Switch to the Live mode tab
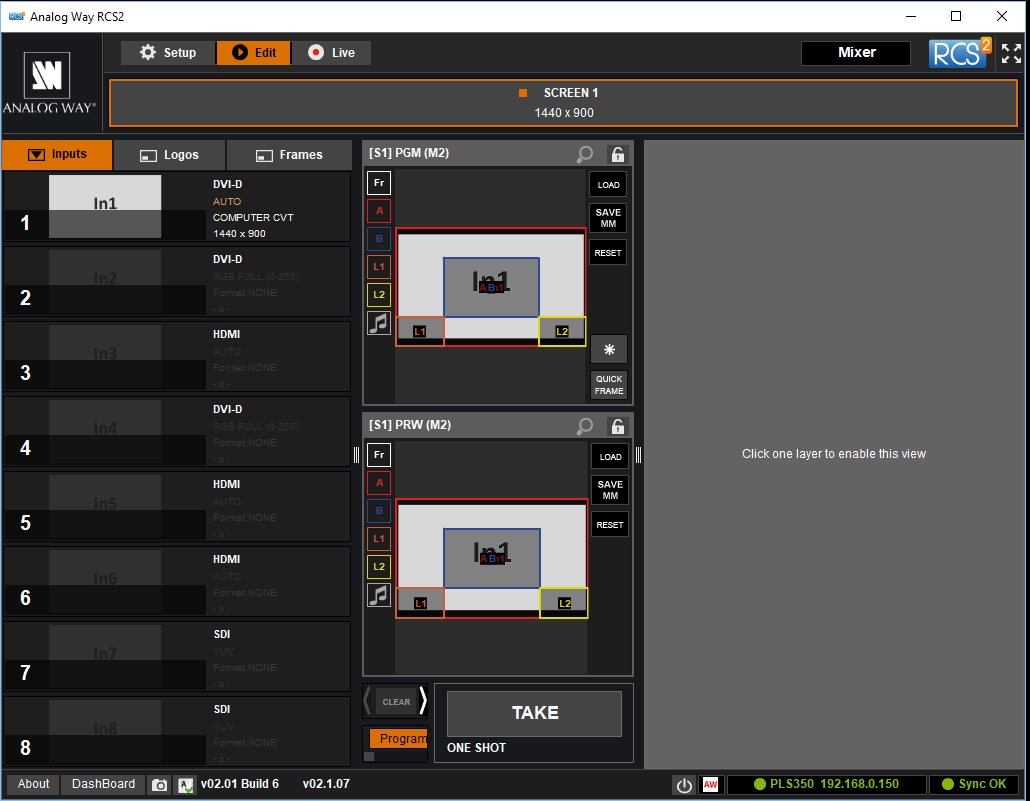The image size is (1030, 801). click(x=332, y=53)
